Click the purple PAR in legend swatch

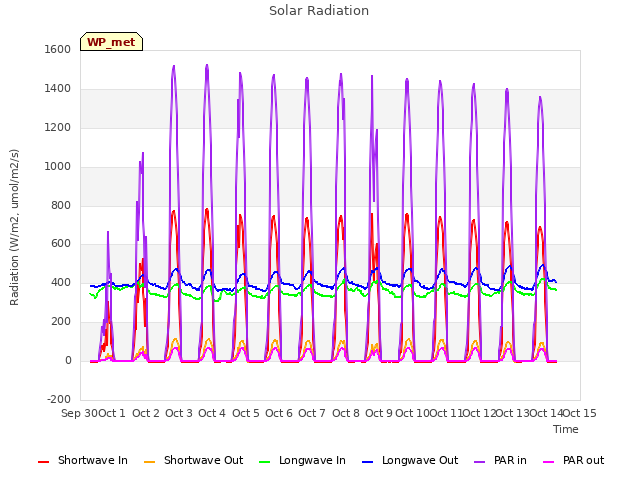(x=480, y=462)
